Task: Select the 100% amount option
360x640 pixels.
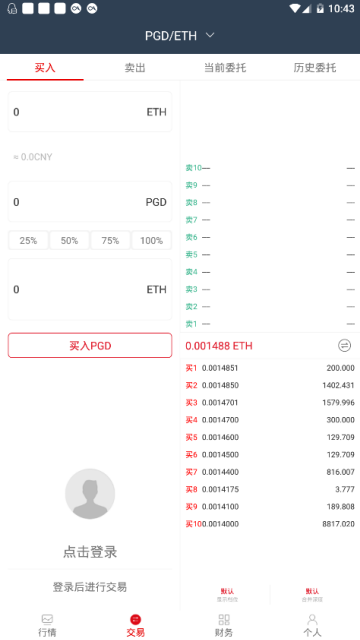Action: [151, 240]
